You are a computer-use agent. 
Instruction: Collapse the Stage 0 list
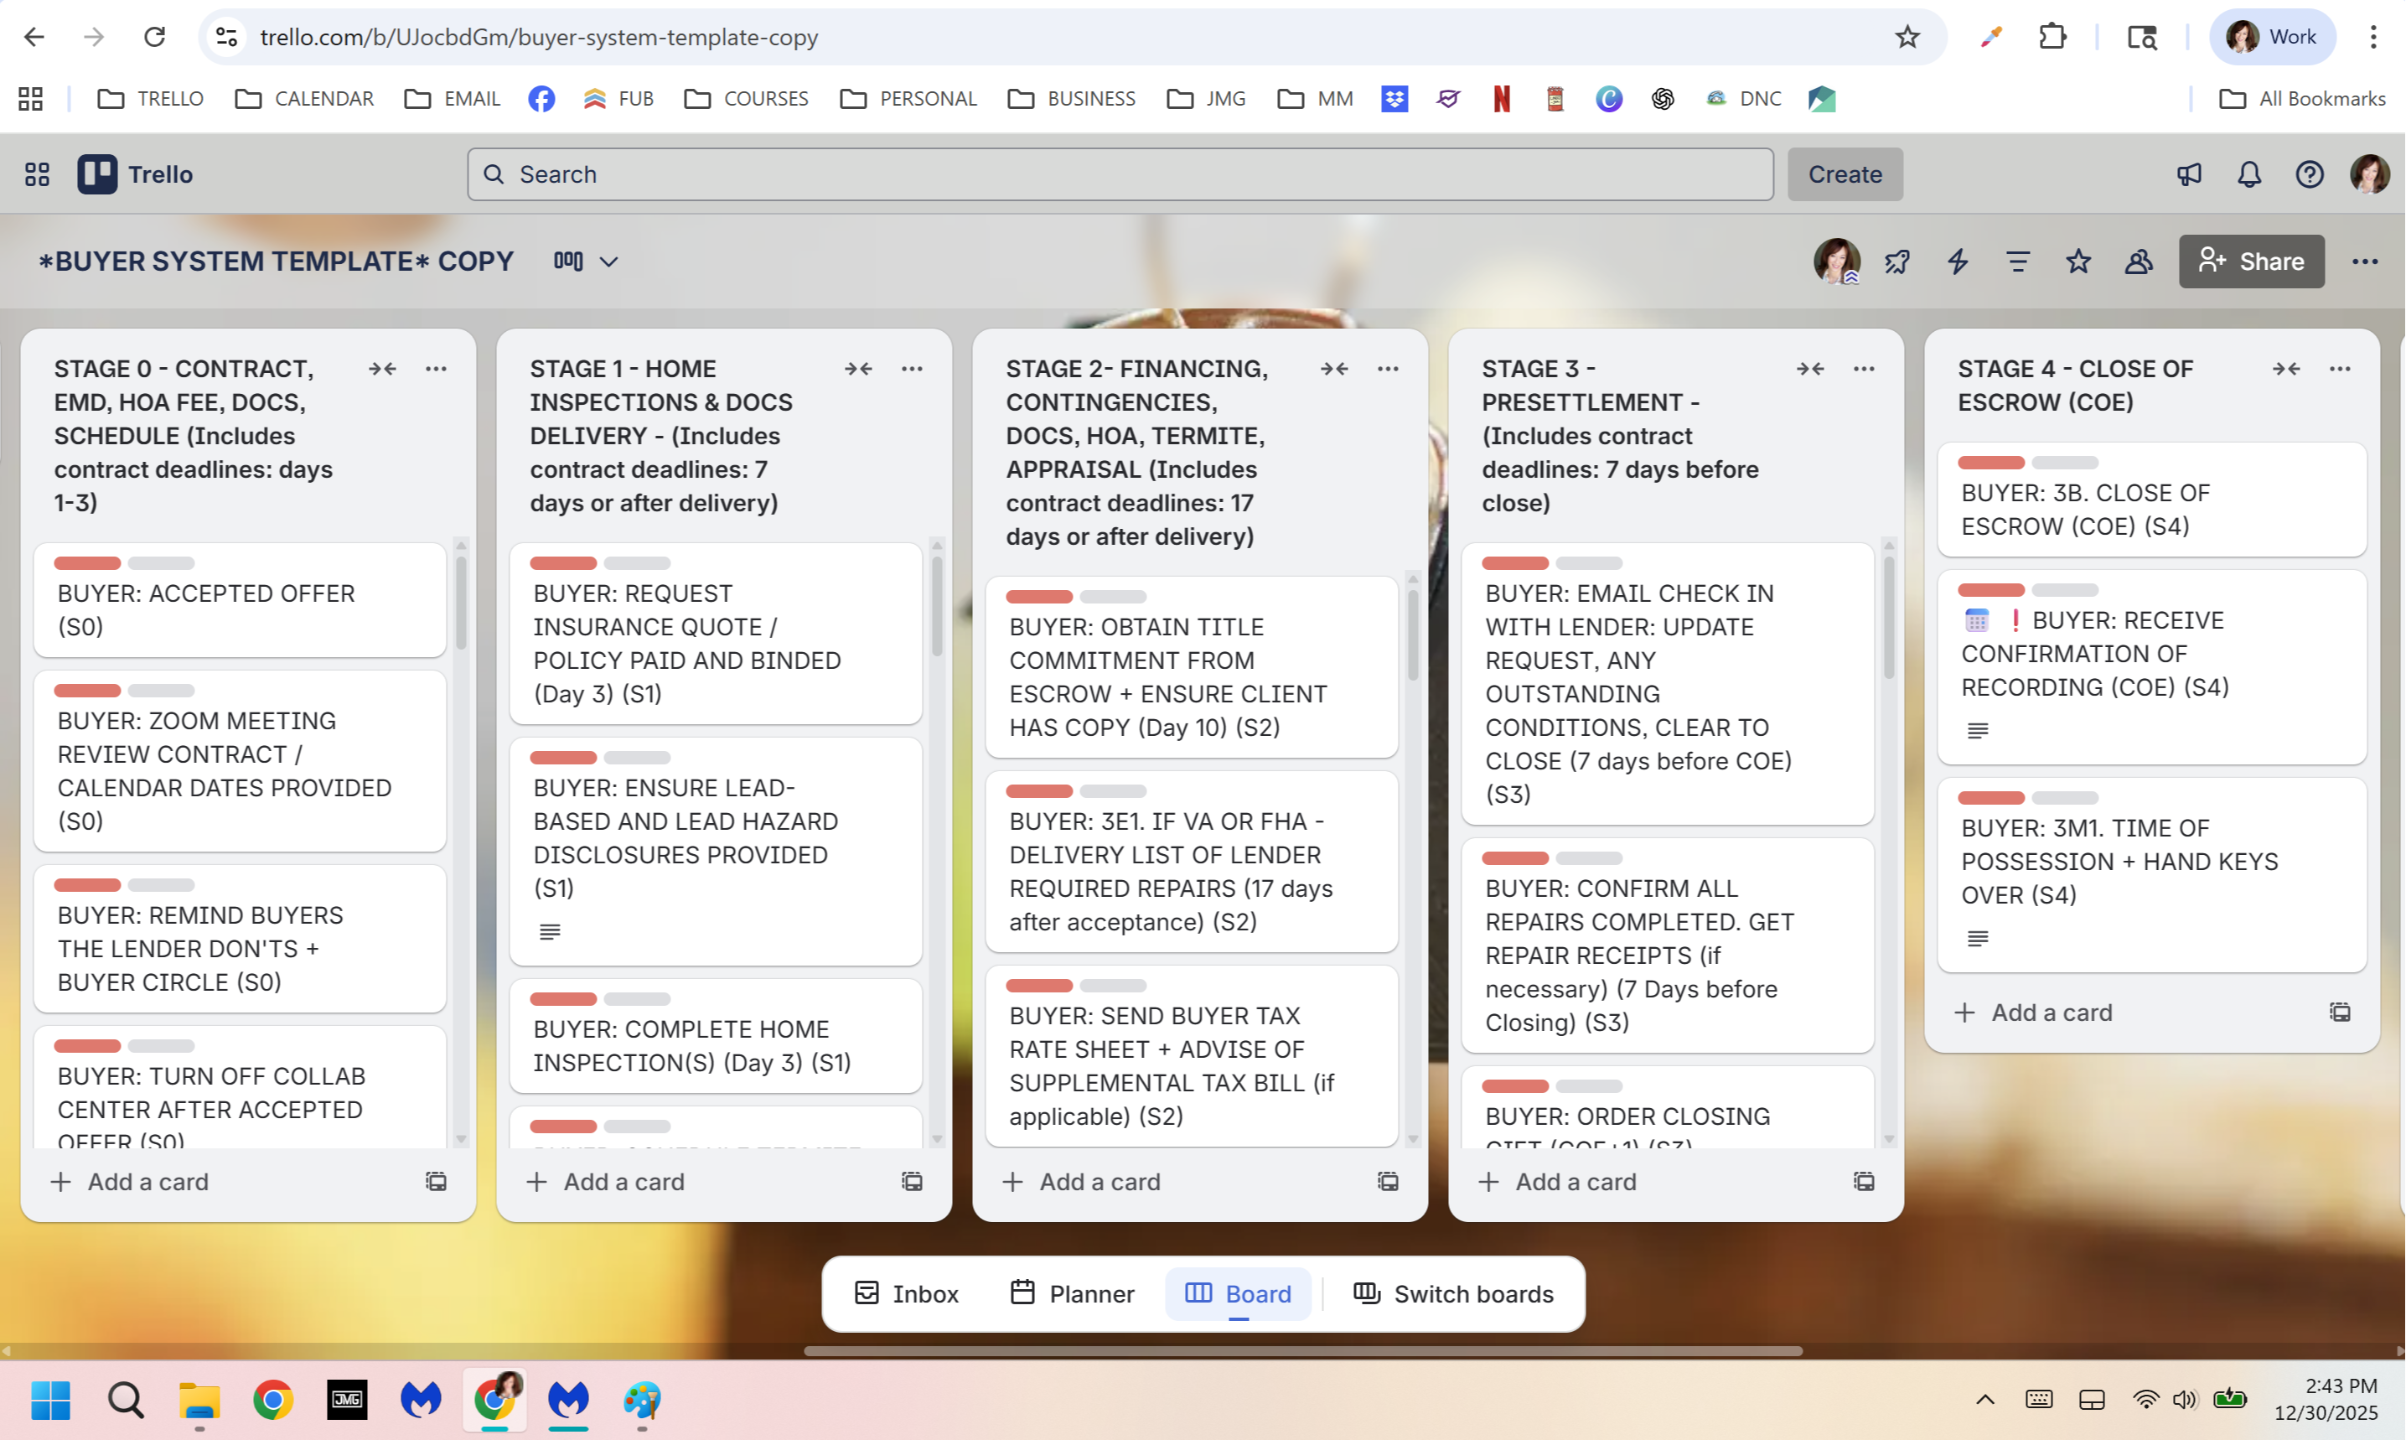[x=382, y=369]
